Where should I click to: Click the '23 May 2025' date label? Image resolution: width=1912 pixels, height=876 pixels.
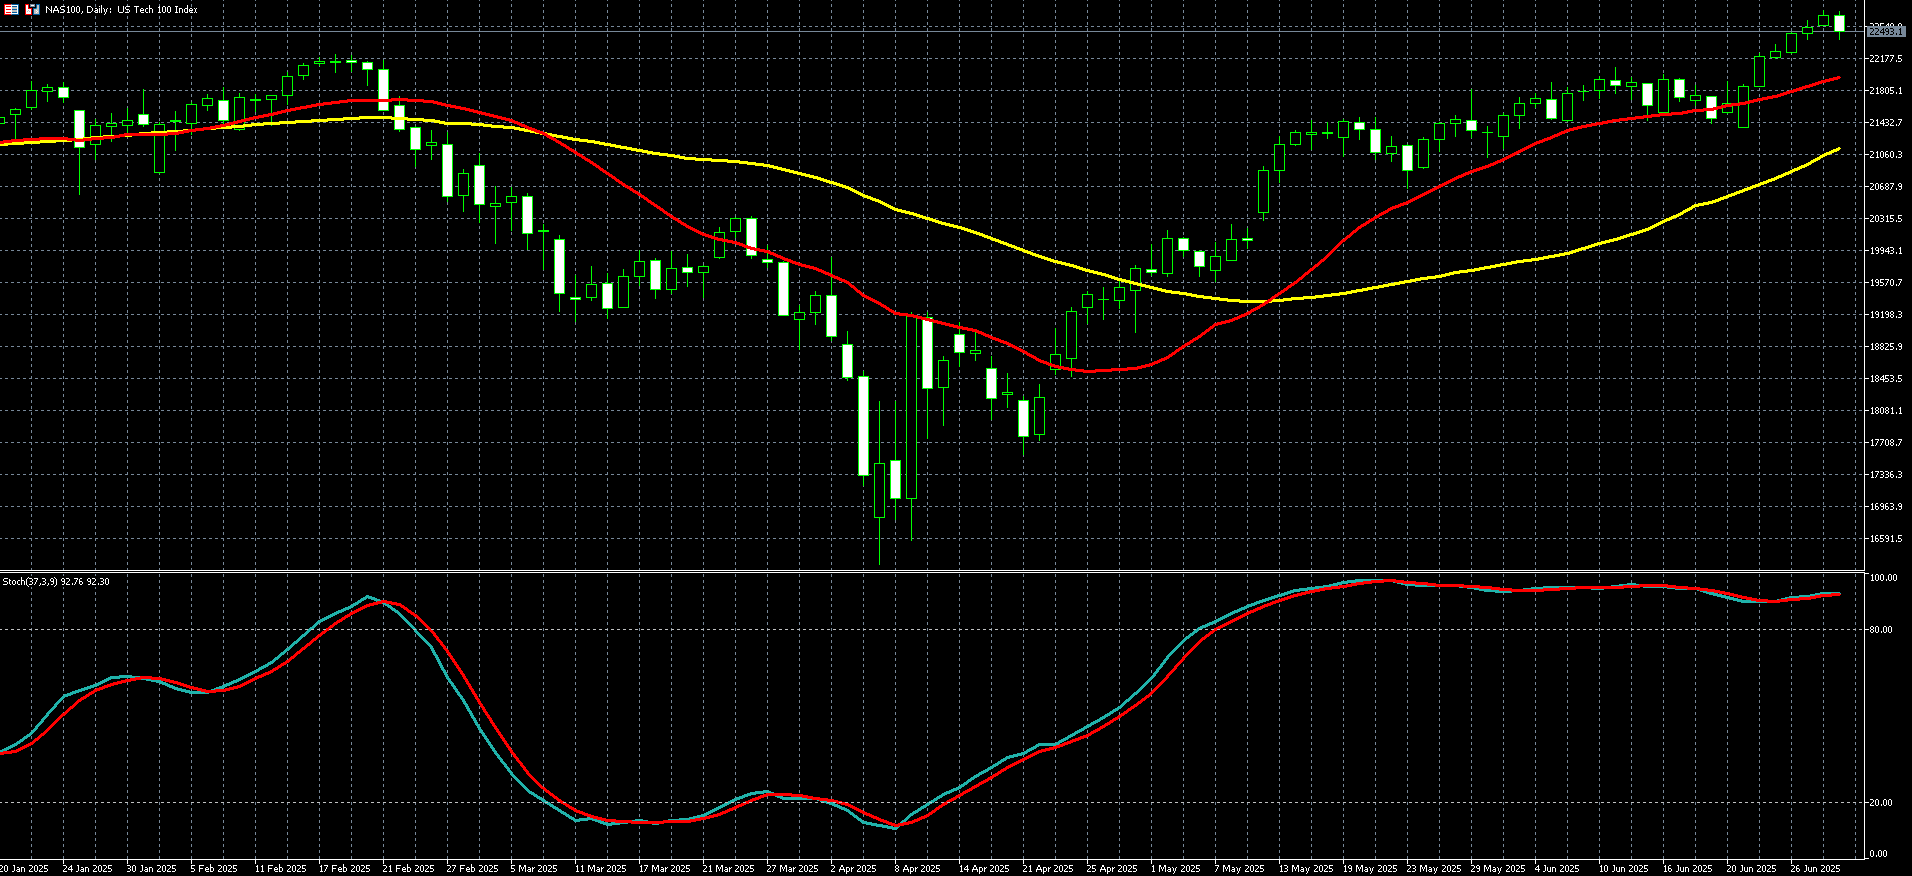(1433, 869)
